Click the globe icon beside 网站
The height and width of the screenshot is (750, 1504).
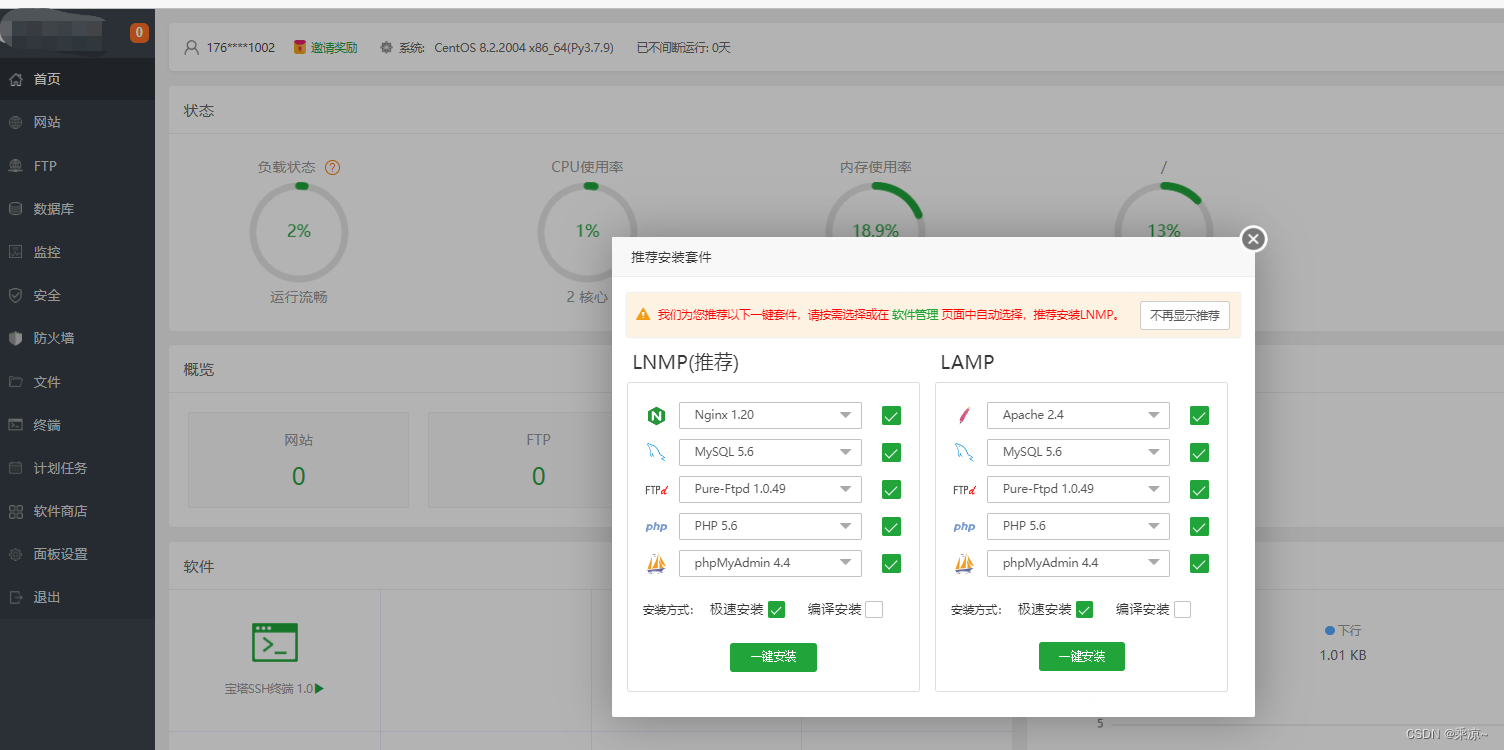pyautogui.click(x=15, y=122)
